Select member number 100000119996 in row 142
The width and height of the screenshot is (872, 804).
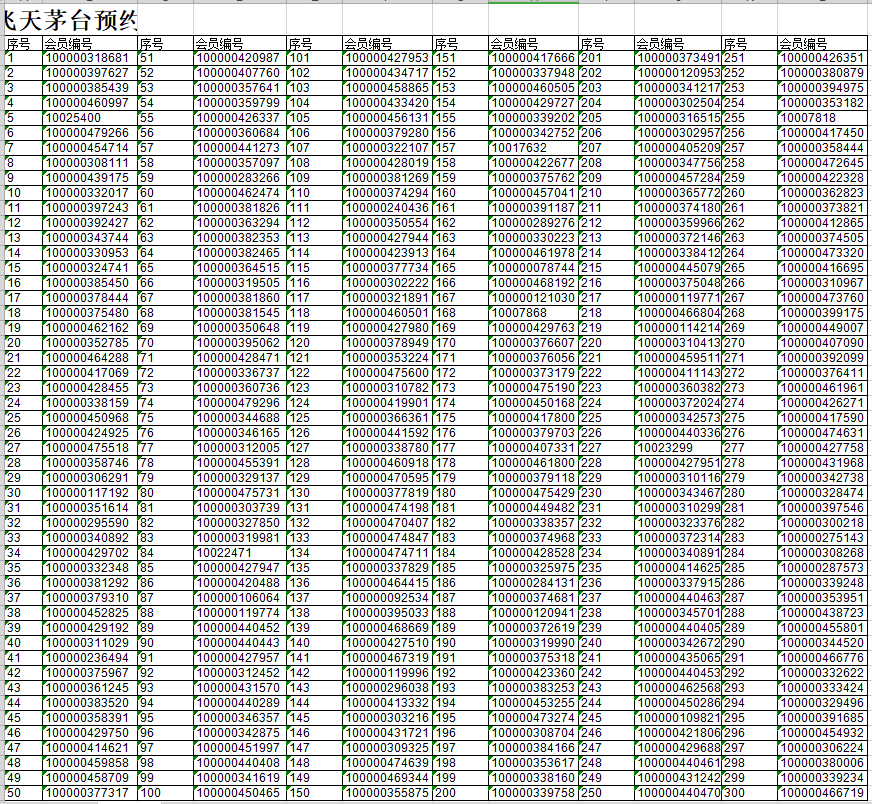coord(388,674)
